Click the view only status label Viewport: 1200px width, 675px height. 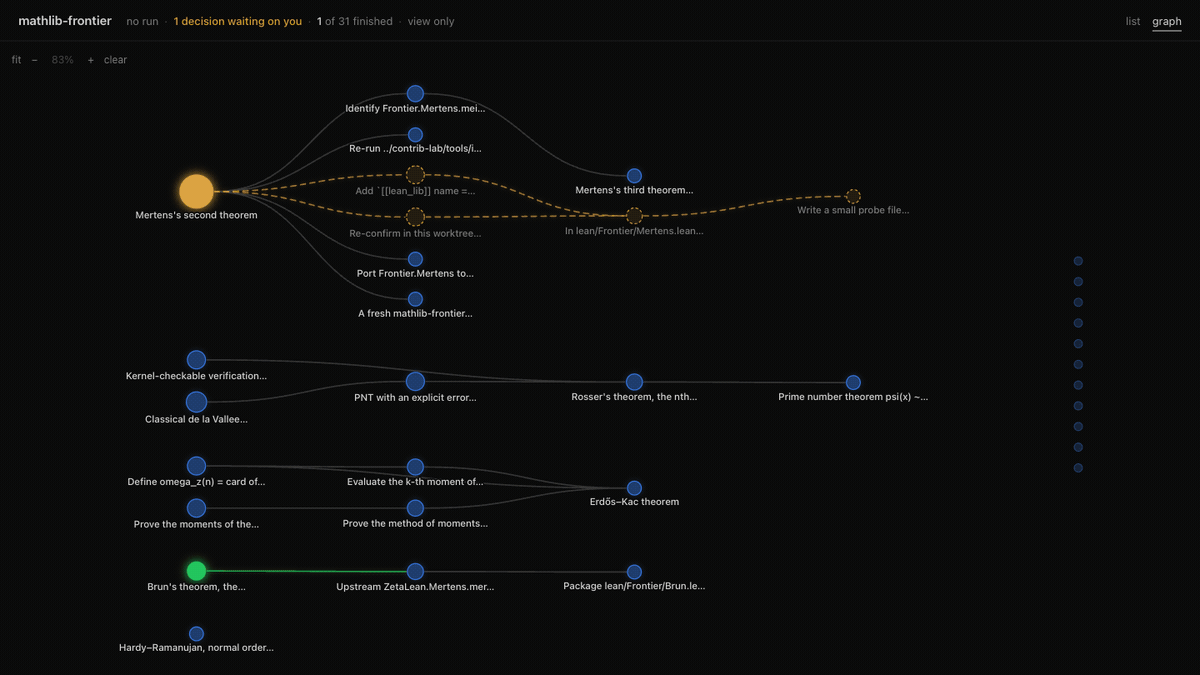pos(431,21)
